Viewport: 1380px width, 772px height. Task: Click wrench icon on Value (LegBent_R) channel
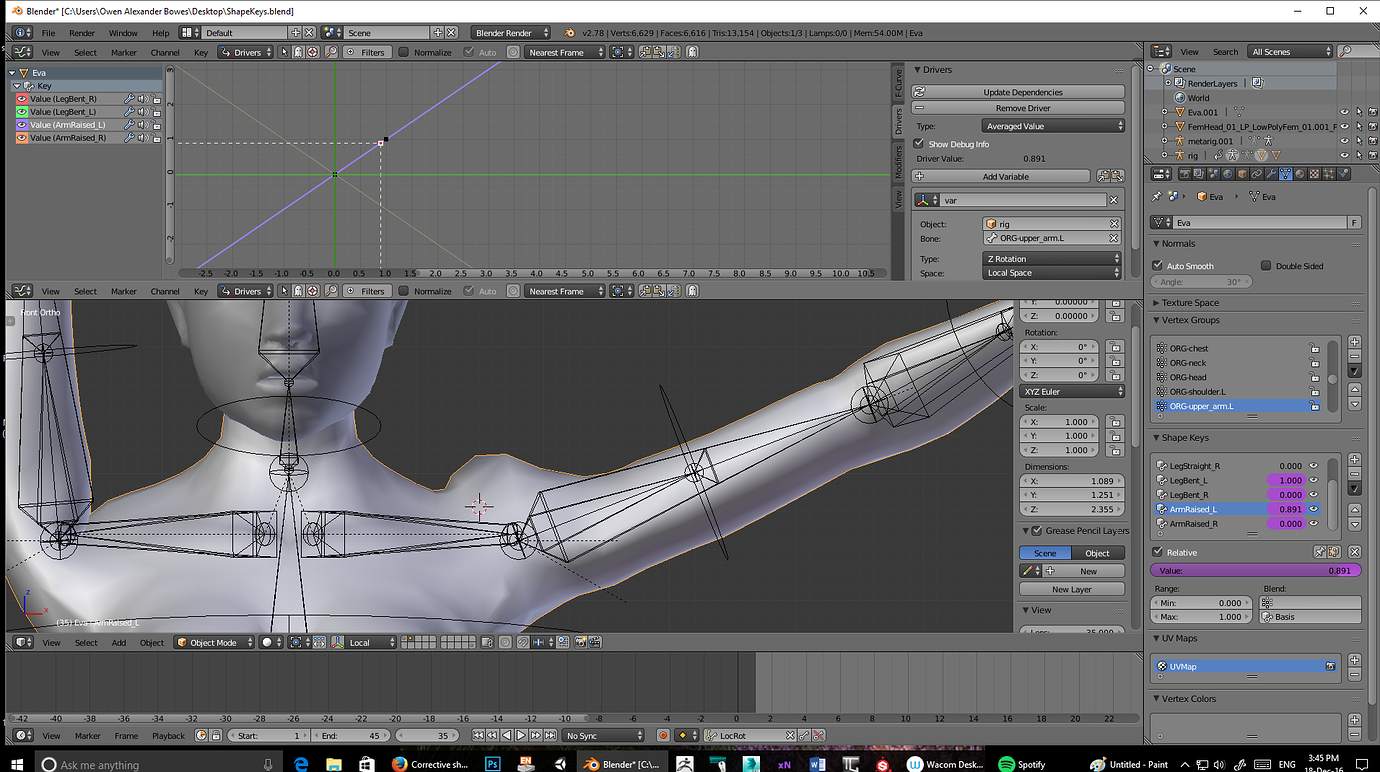129,99
